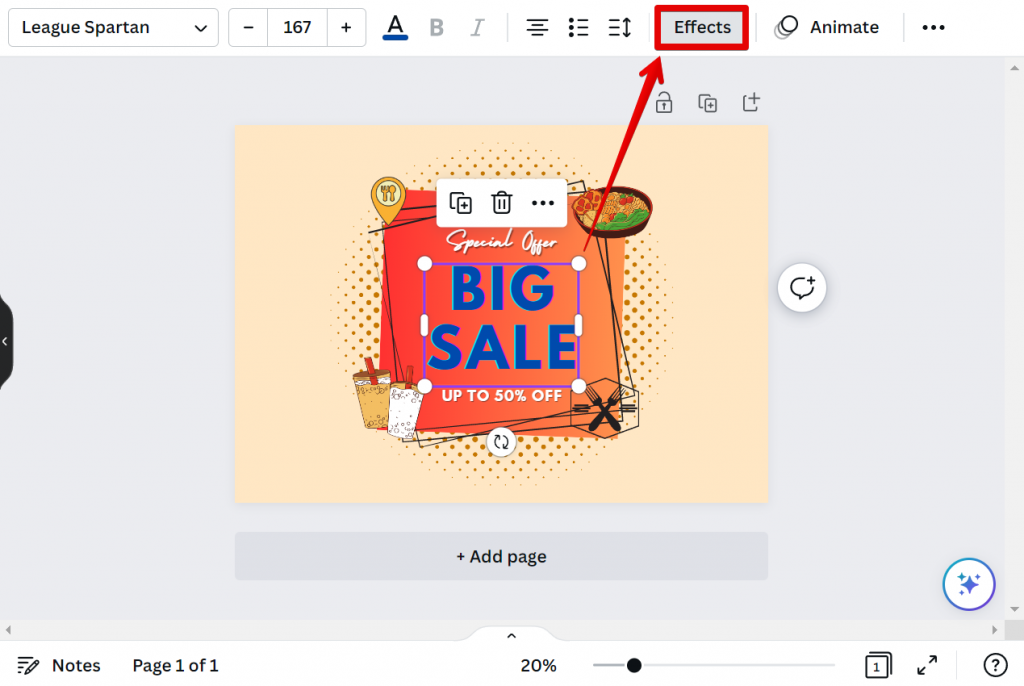Click the + Add page button

point(501,557)
